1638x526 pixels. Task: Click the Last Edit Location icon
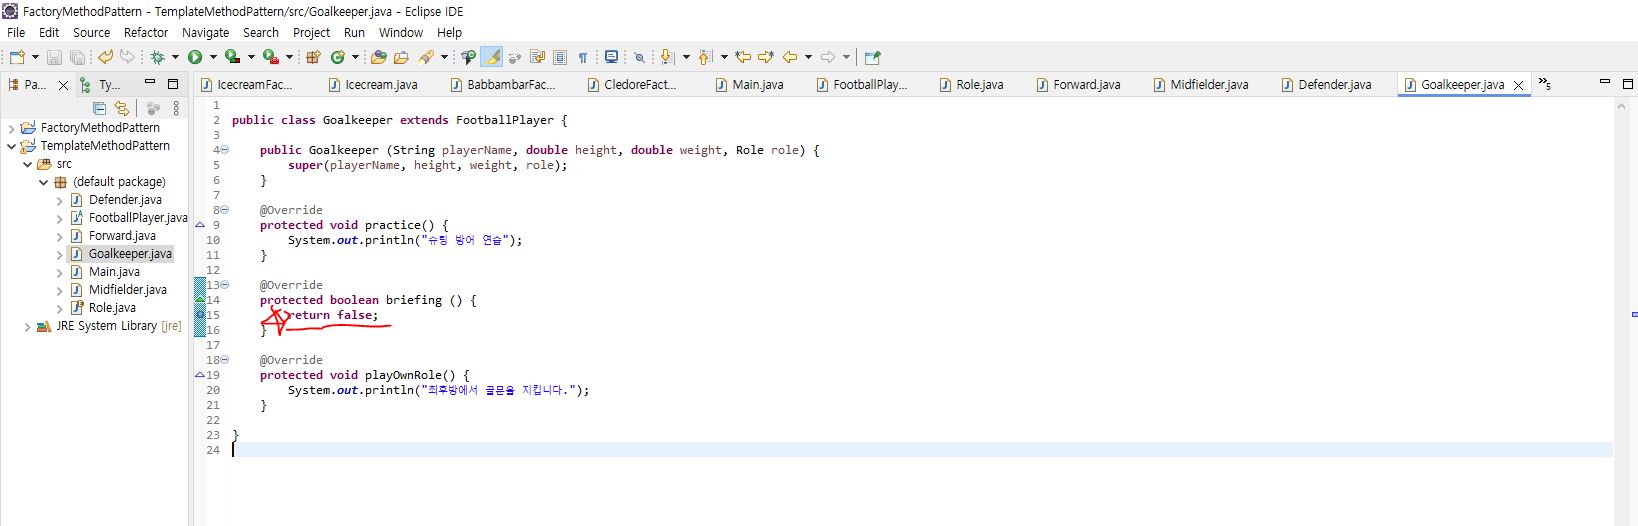[x=743, y=57]
